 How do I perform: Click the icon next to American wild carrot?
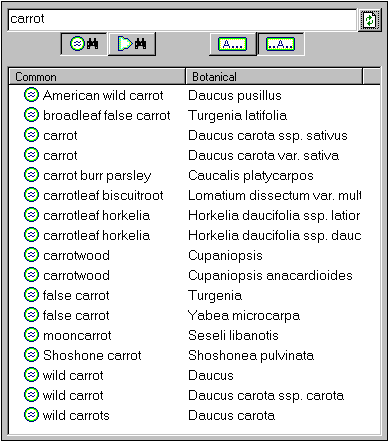tap(31, 95)
